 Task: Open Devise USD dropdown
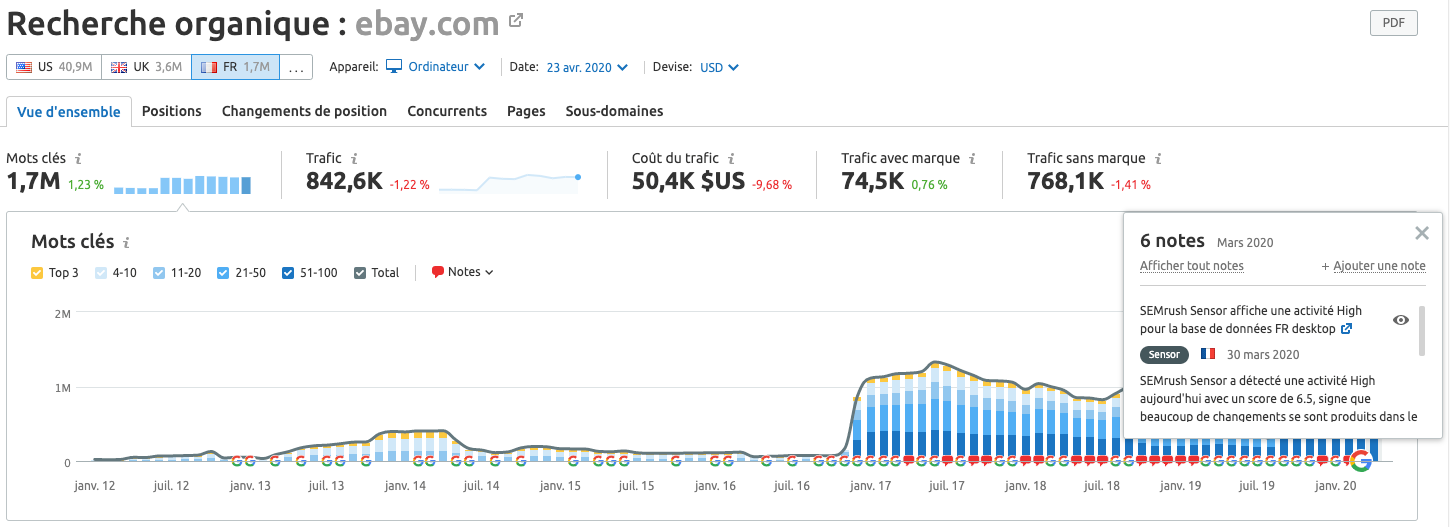point(719,67)
